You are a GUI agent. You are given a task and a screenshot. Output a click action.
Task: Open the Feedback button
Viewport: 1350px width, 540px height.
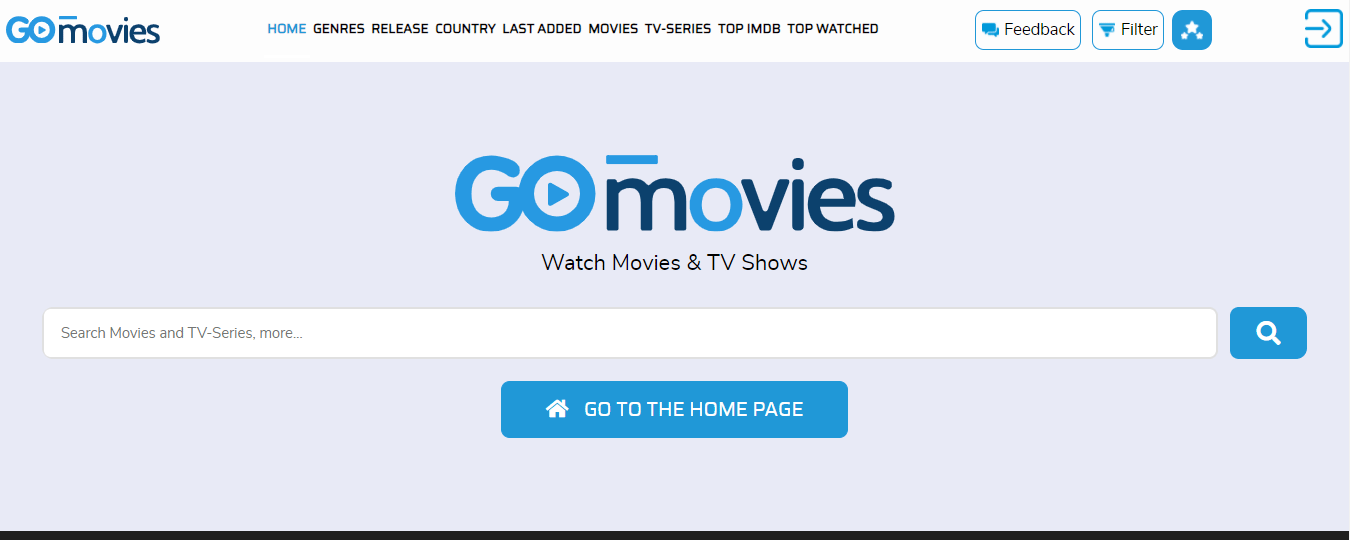tap(1028, 30)
